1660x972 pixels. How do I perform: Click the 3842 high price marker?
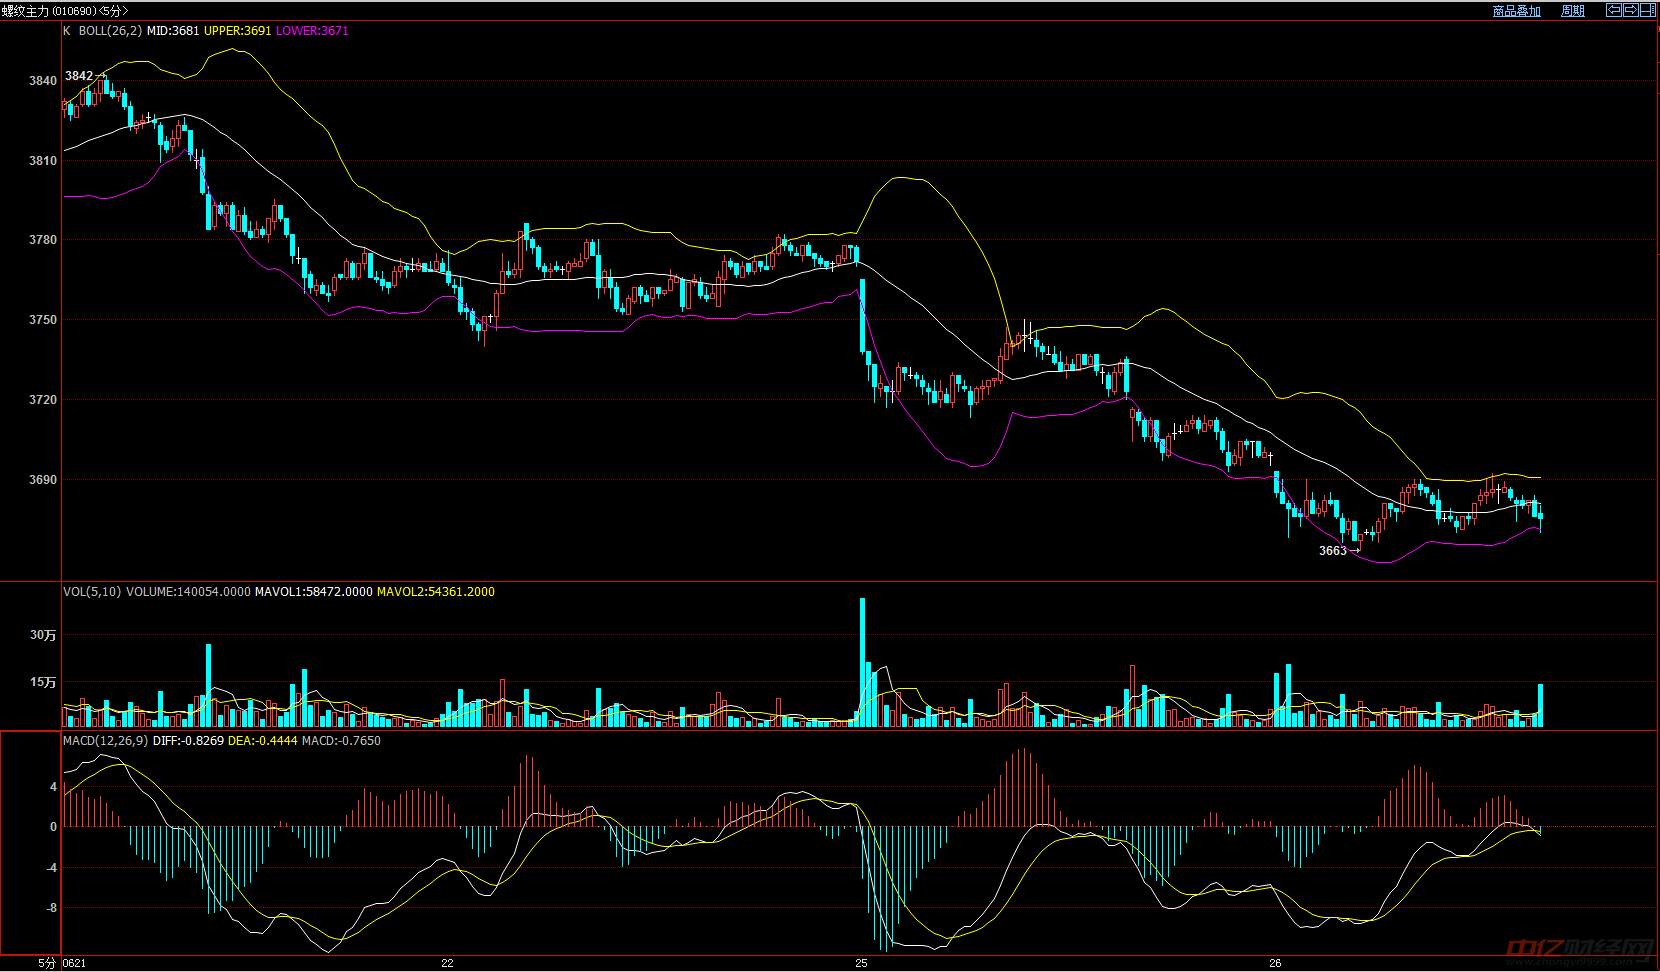pos(79,76)
